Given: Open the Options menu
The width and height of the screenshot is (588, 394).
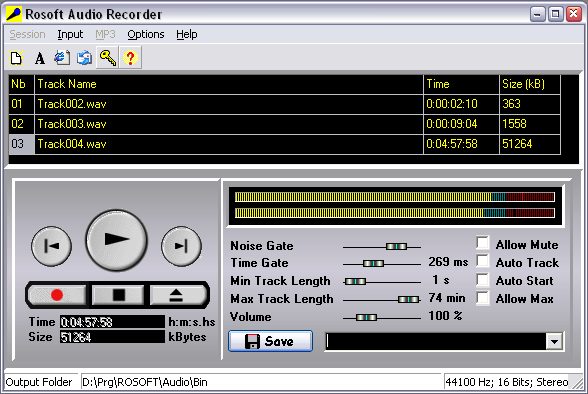Looking at the screenshot, I should click(x=146, y=34).
